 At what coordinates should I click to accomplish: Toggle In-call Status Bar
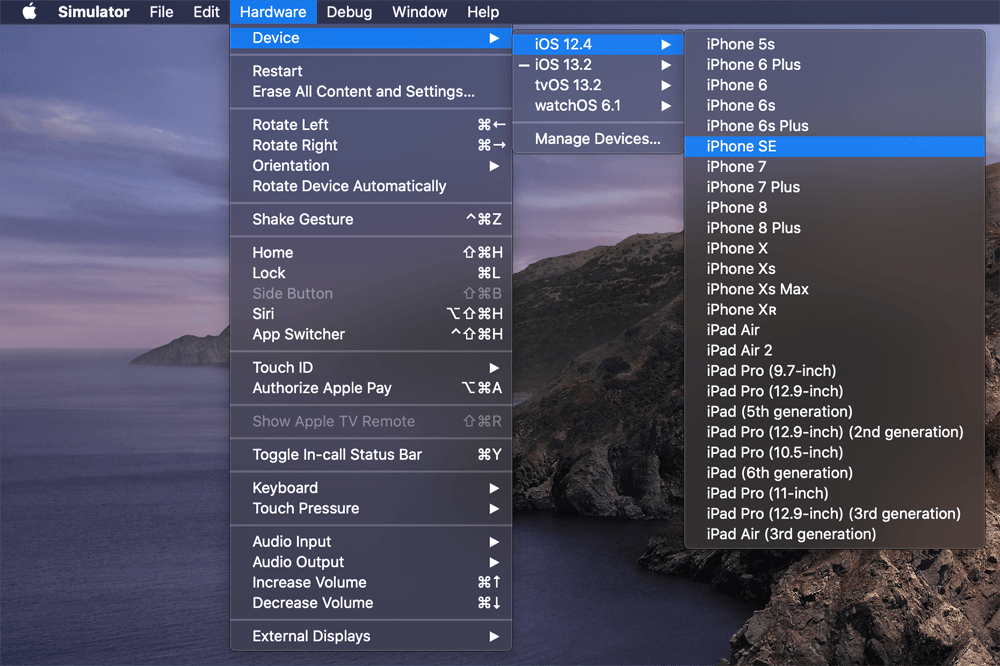coord(371,454)
